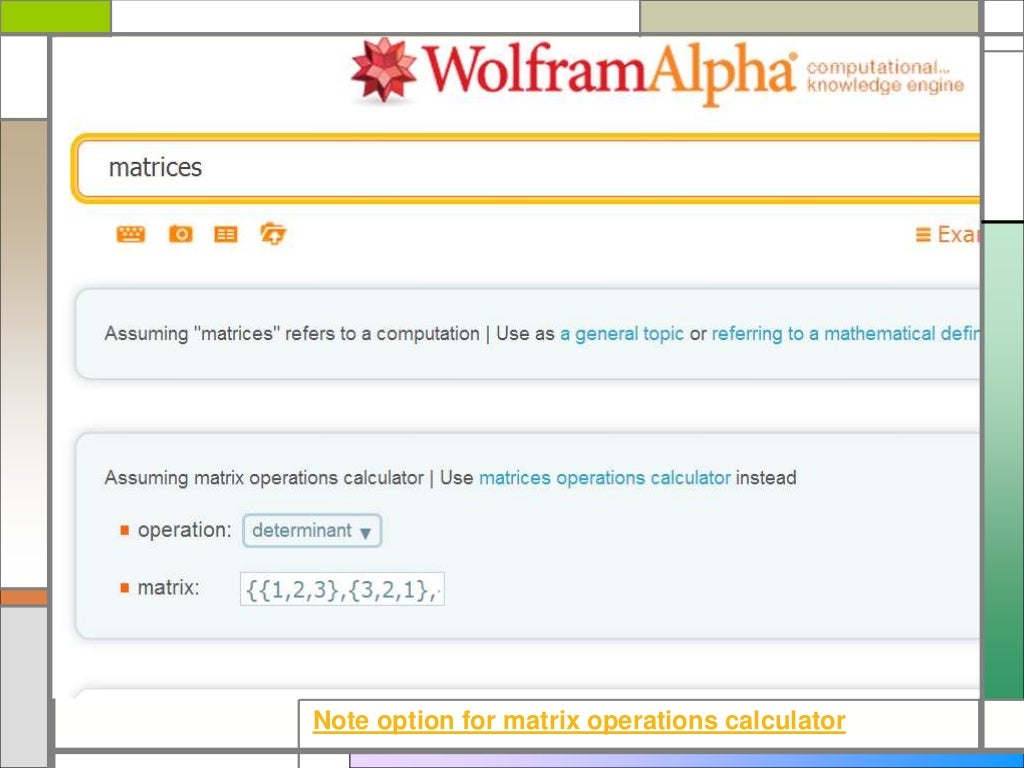Select "referring to a mathematical definition" link
1024x768 pixels.
tap(845, 334)
